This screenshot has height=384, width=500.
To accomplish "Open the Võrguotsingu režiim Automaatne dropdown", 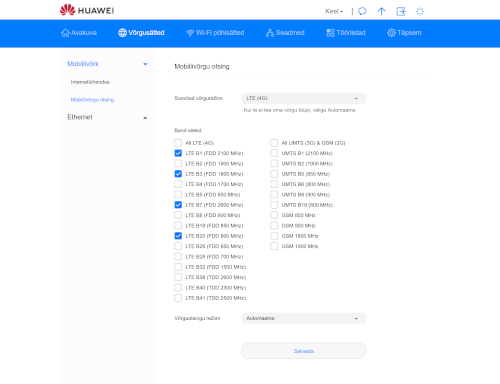I will pyautogui.click(x=304, y=318).
